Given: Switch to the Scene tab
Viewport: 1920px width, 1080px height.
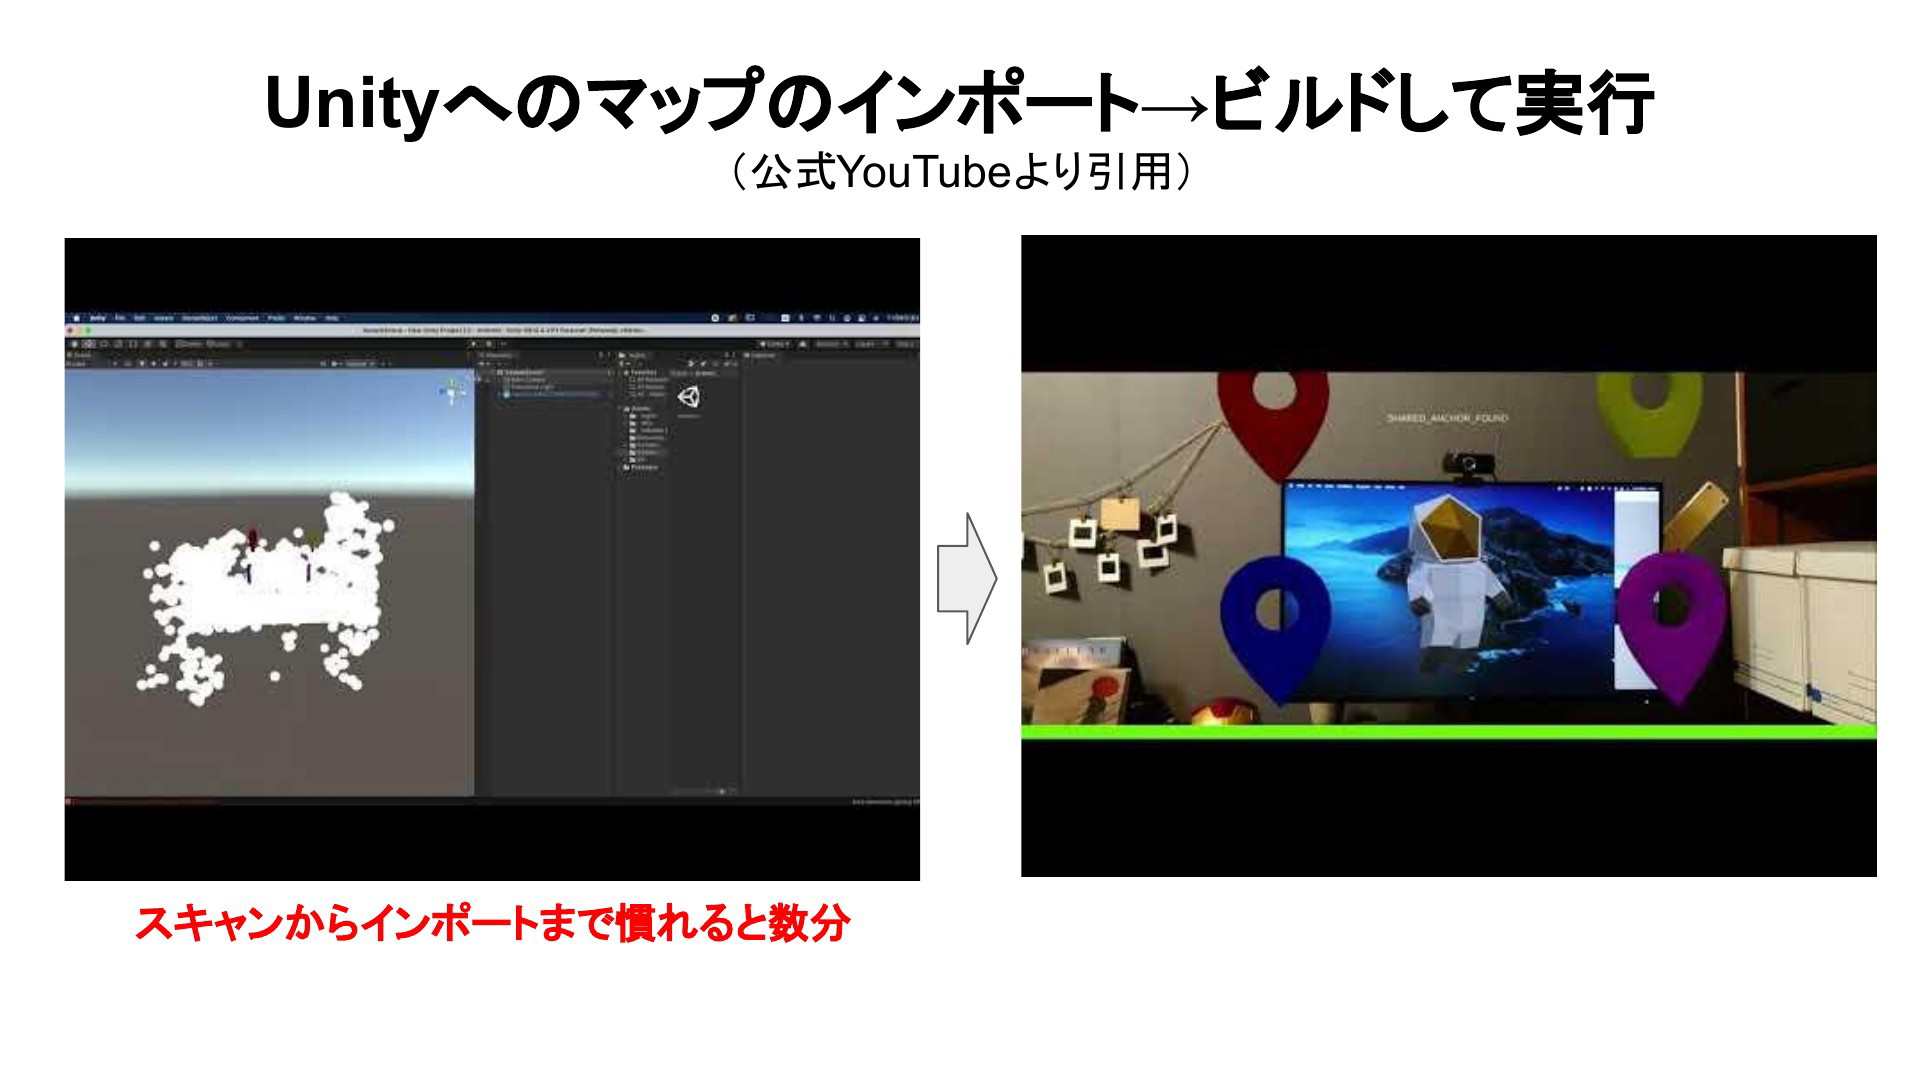Looking at the screenshot, I should click(x=79, y=355).
